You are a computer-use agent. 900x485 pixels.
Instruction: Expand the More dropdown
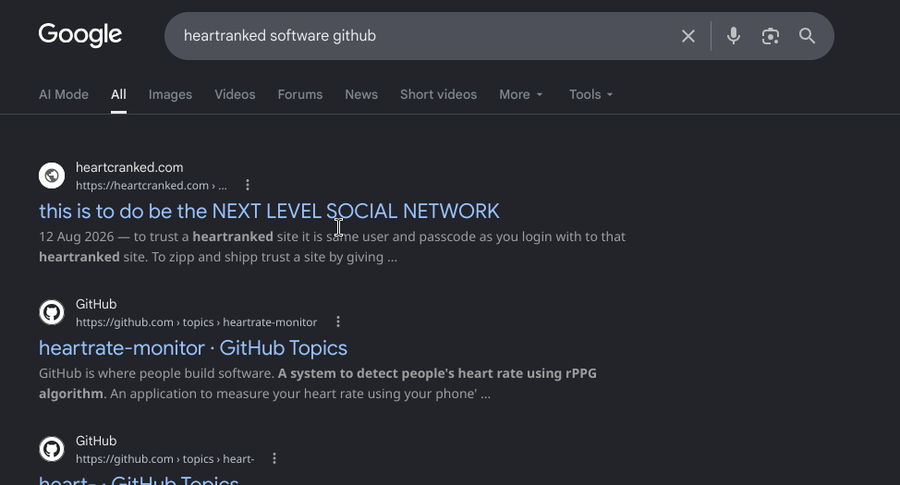(521, 95)
